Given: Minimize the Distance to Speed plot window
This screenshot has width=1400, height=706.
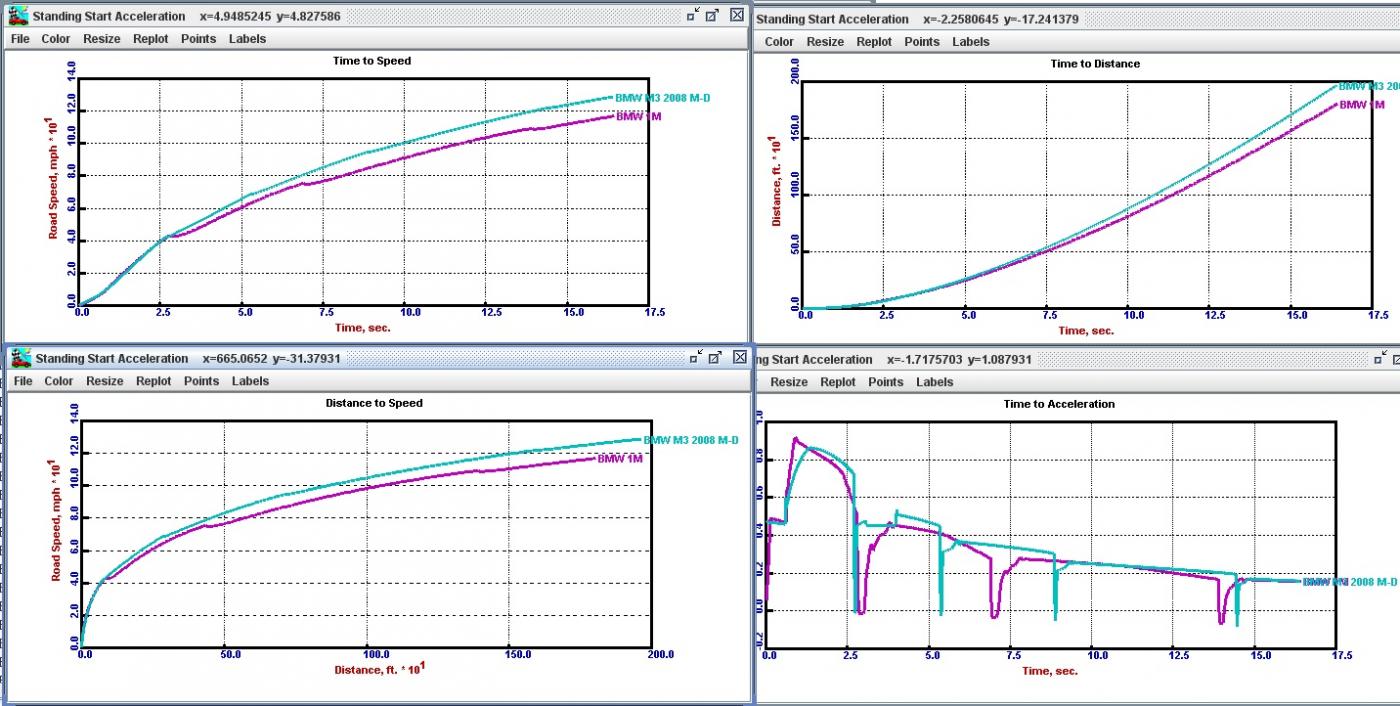Looking at the screenshot, I should [x=696, y=357].
